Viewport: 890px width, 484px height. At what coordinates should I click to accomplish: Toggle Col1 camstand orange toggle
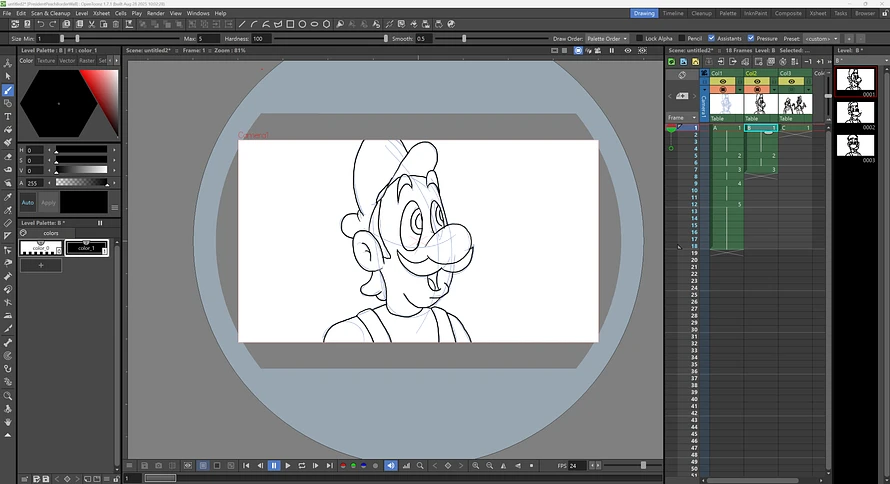(723, 90)
